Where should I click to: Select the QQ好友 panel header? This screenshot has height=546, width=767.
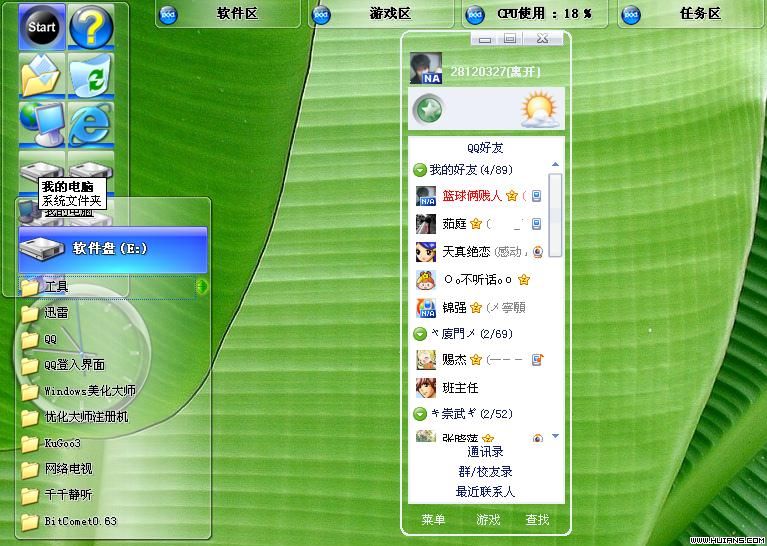(x=485, y=147)
